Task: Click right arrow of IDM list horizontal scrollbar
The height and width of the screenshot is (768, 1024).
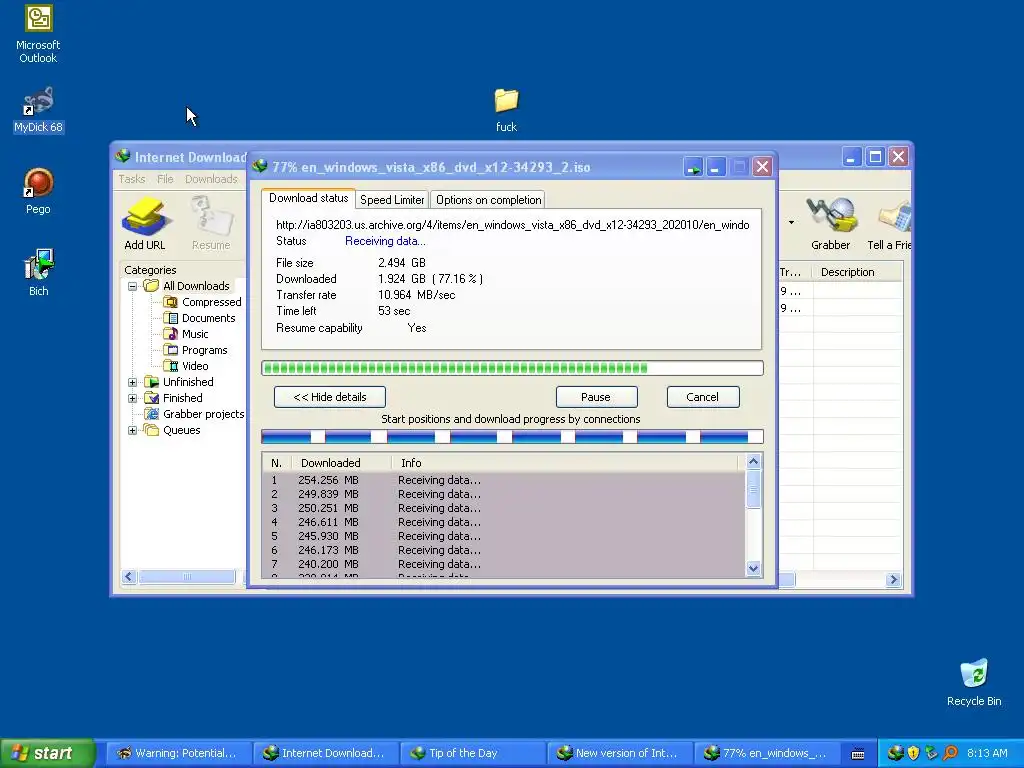Action: [x=893, y=579]
